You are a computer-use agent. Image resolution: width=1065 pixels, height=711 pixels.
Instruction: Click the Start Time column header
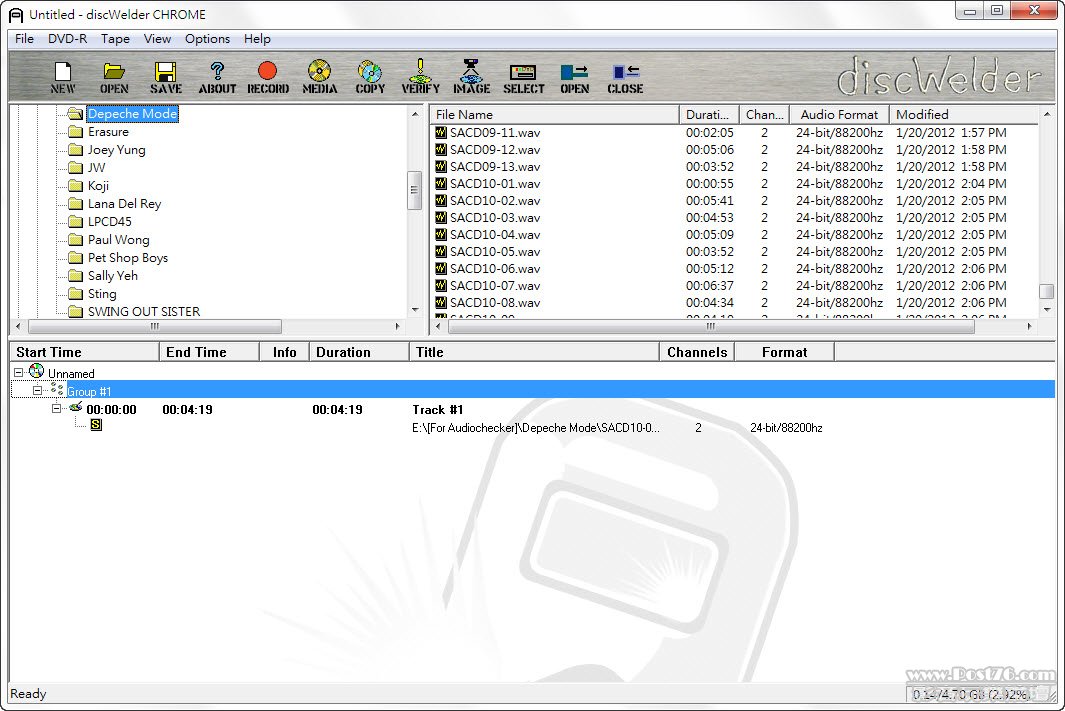point(84,352)
